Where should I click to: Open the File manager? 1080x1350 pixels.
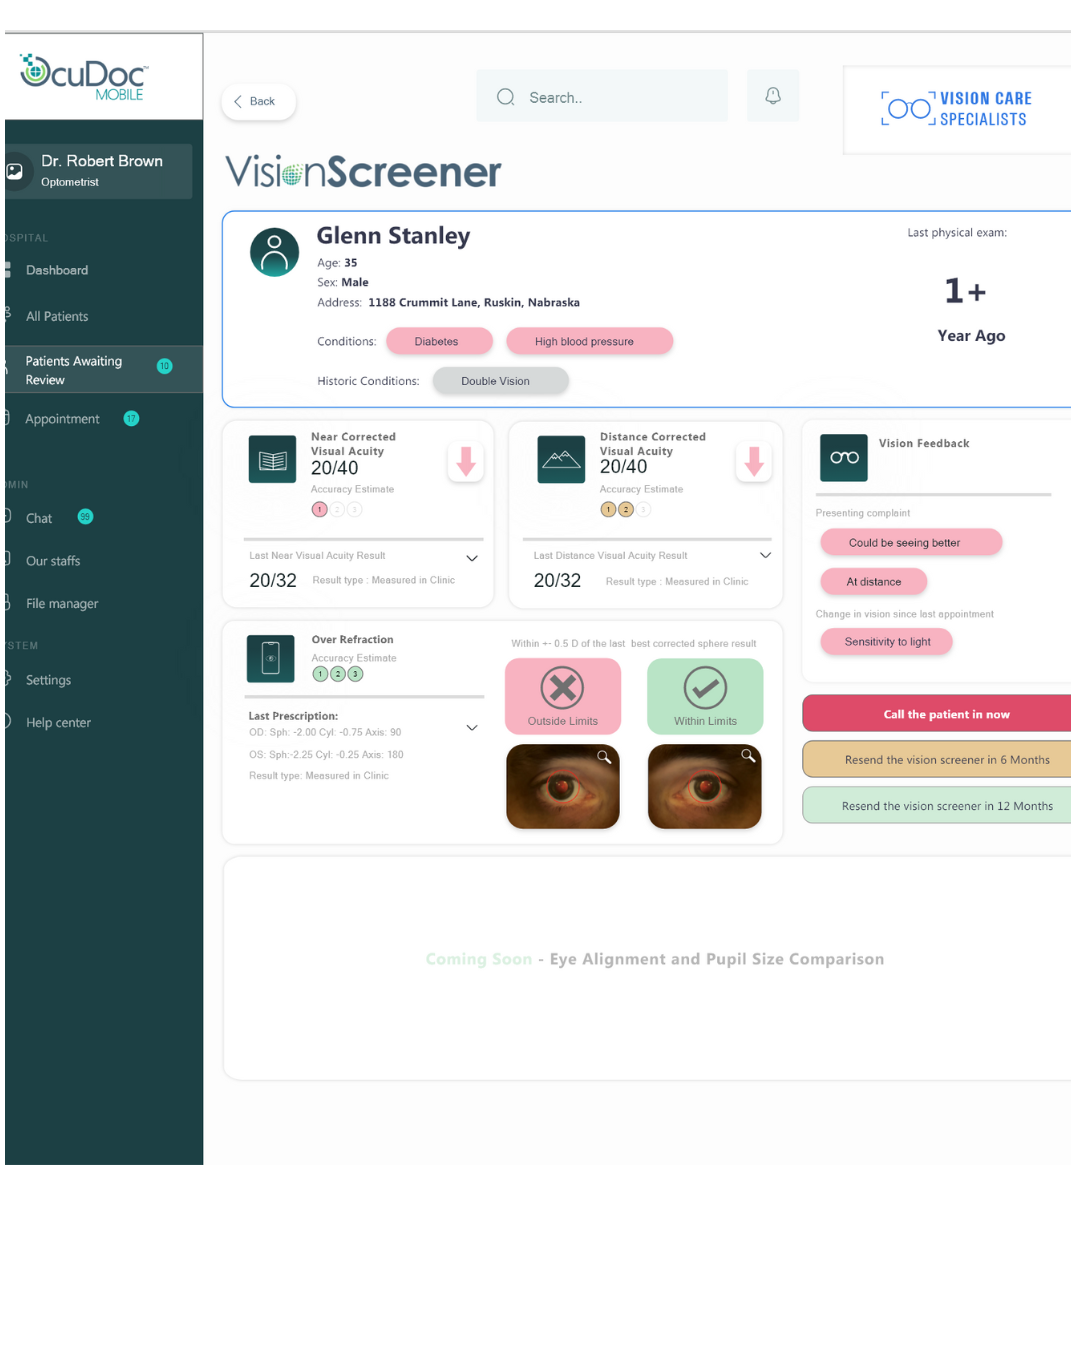pos(62,603)
